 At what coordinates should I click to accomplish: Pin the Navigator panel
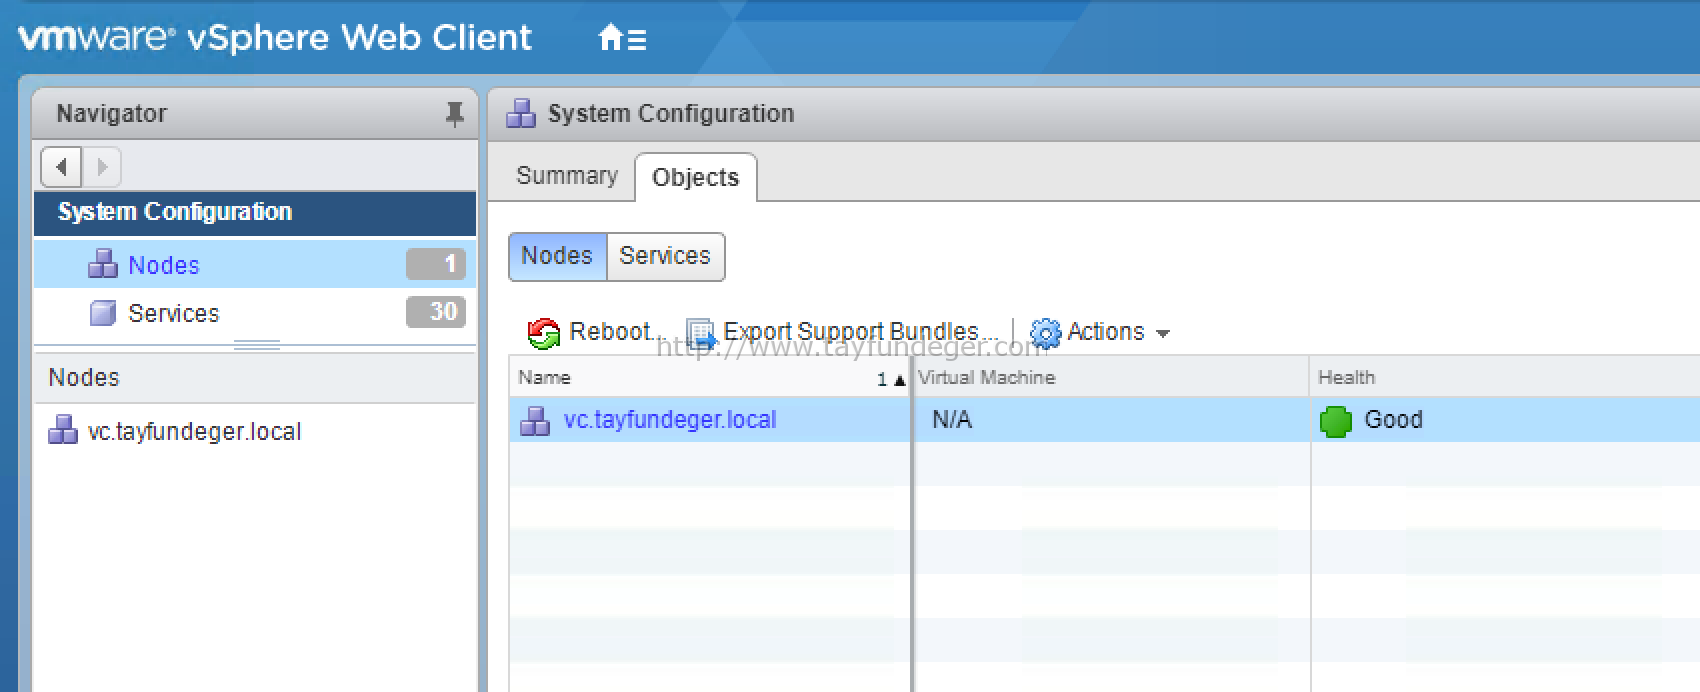454,114
